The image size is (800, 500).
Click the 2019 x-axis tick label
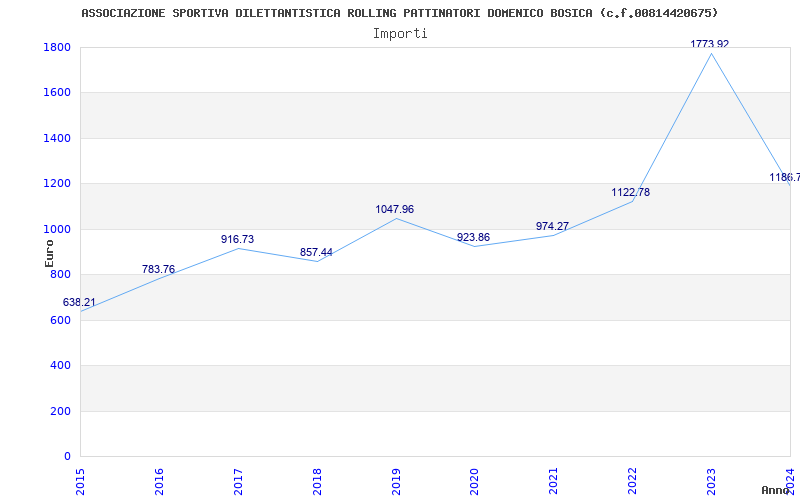396,482
